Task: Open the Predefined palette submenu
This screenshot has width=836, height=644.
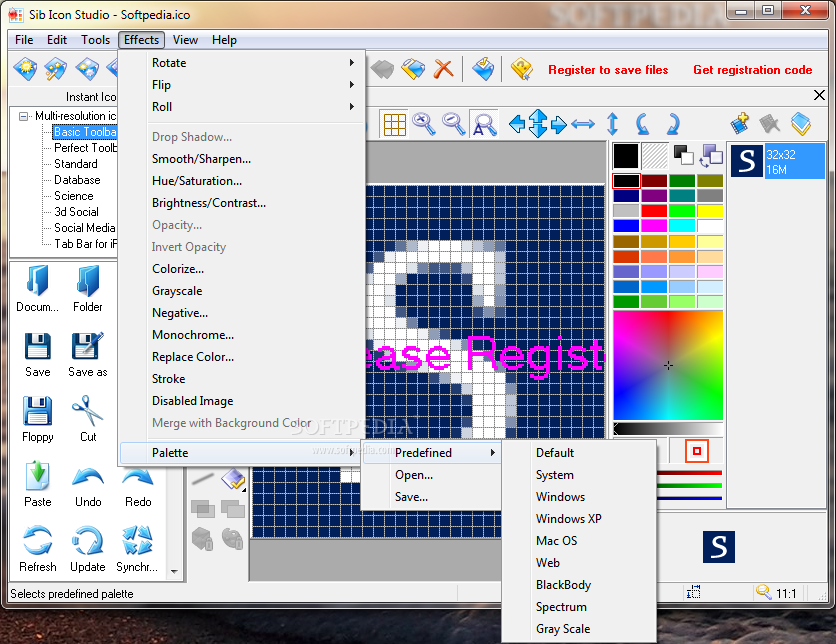Action: point(431,453)
